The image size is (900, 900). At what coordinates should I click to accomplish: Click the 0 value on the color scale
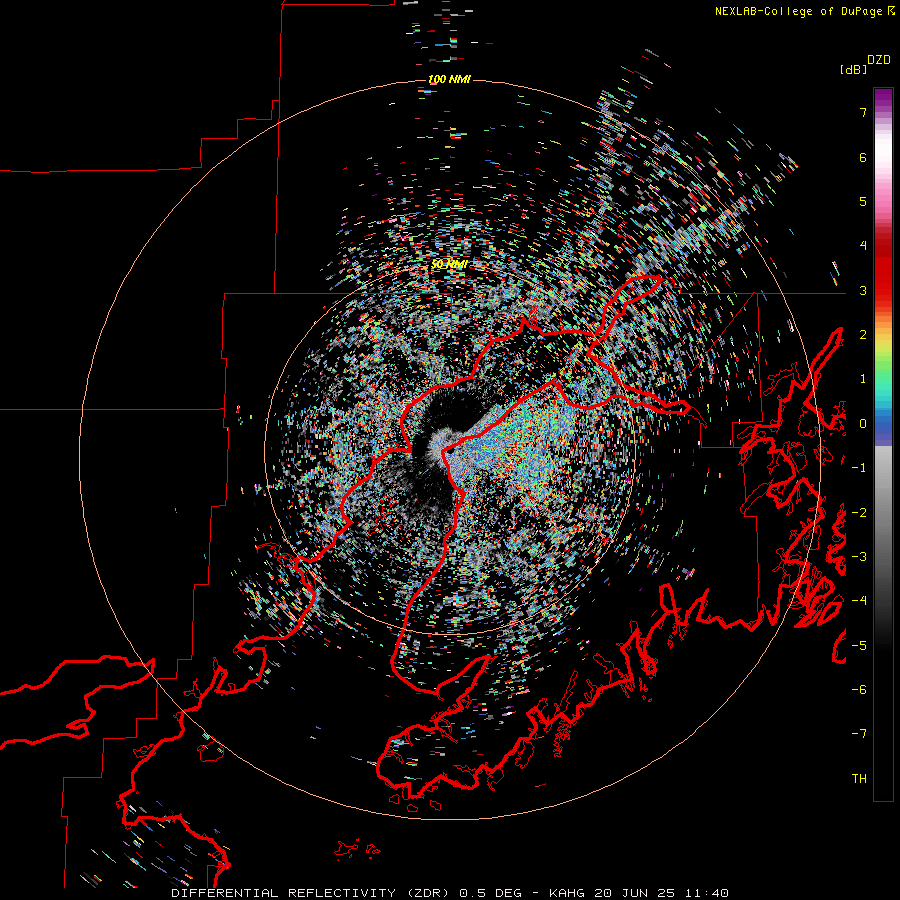(863, 424)
